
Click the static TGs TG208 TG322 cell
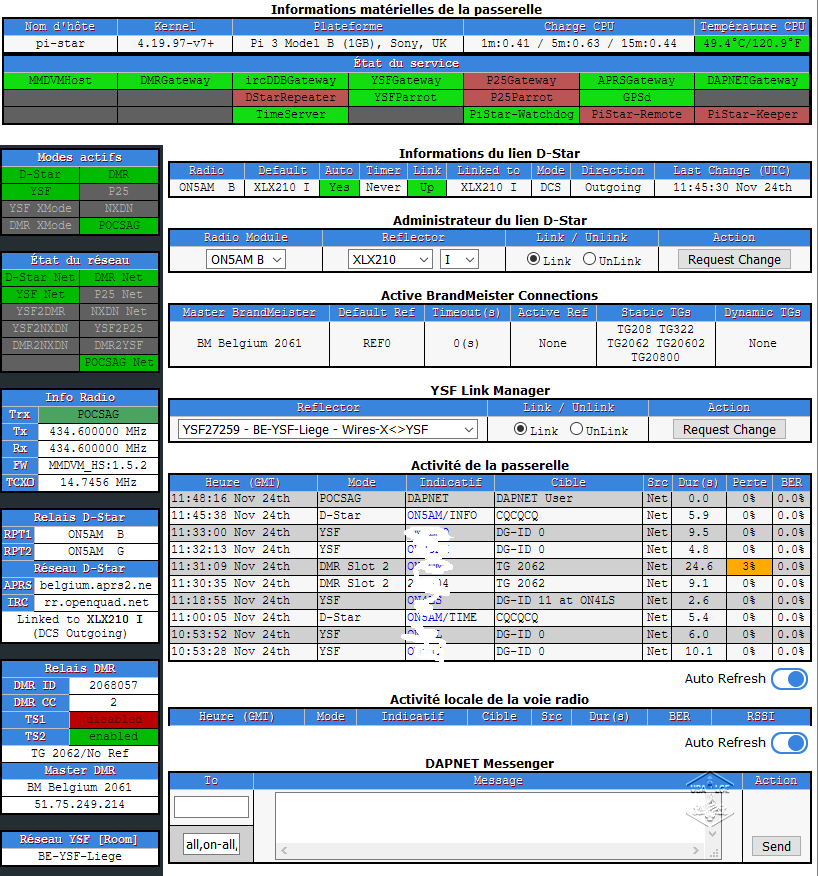point(655,344)
